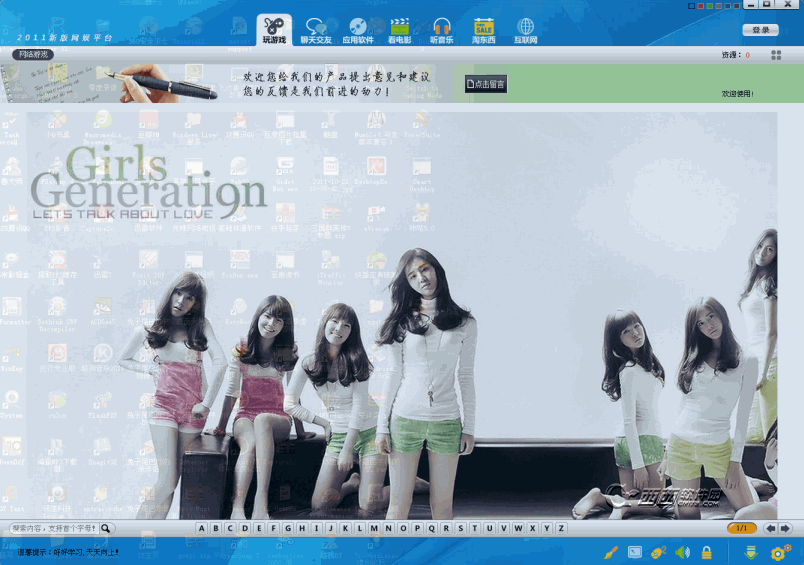Filter by letter A
The image size is (804, 565).
tap(202, 528)
